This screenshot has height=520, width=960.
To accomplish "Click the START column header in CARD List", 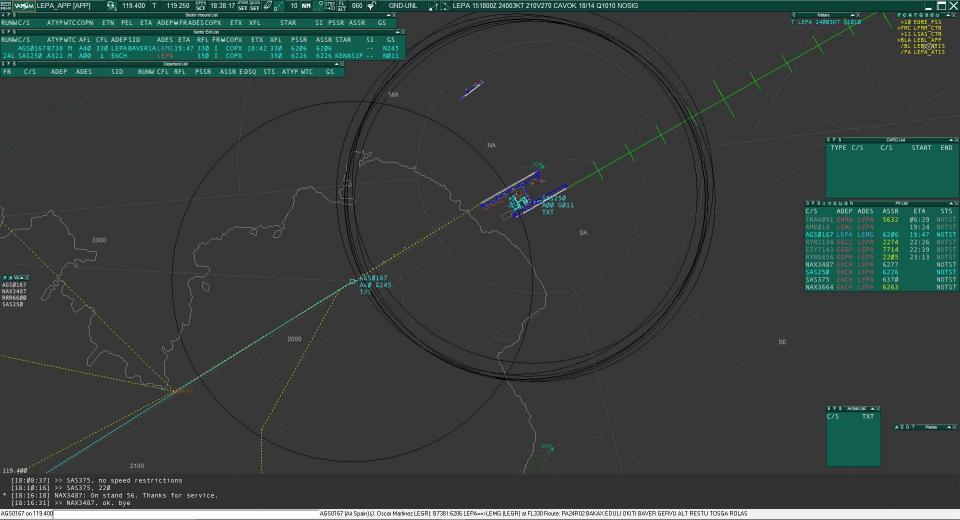I will tap(921, 148).
